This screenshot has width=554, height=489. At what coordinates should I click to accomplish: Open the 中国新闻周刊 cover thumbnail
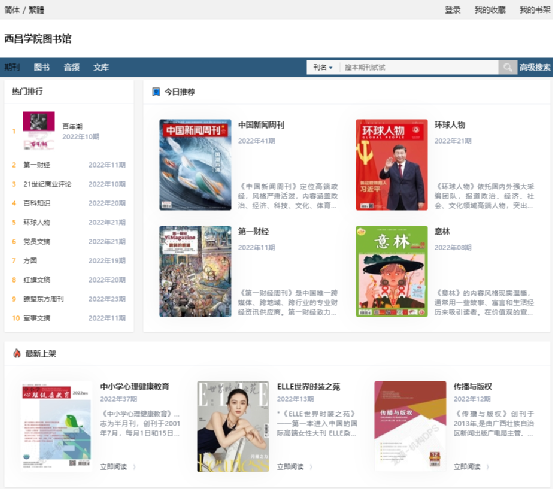[x=195, y=165]
